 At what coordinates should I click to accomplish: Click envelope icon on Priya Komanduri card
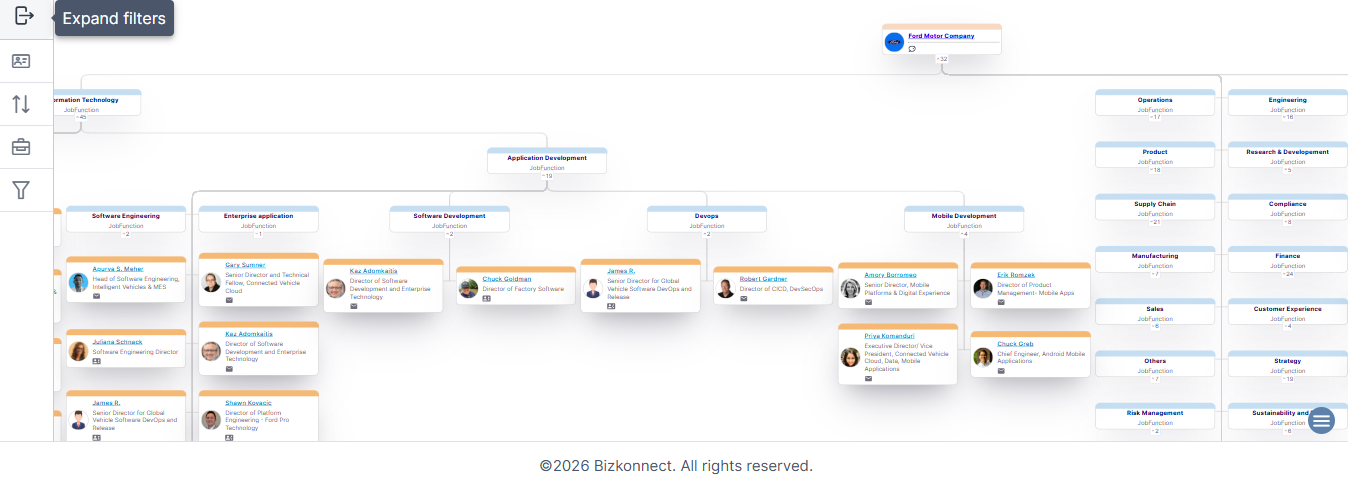click(869, 378)
